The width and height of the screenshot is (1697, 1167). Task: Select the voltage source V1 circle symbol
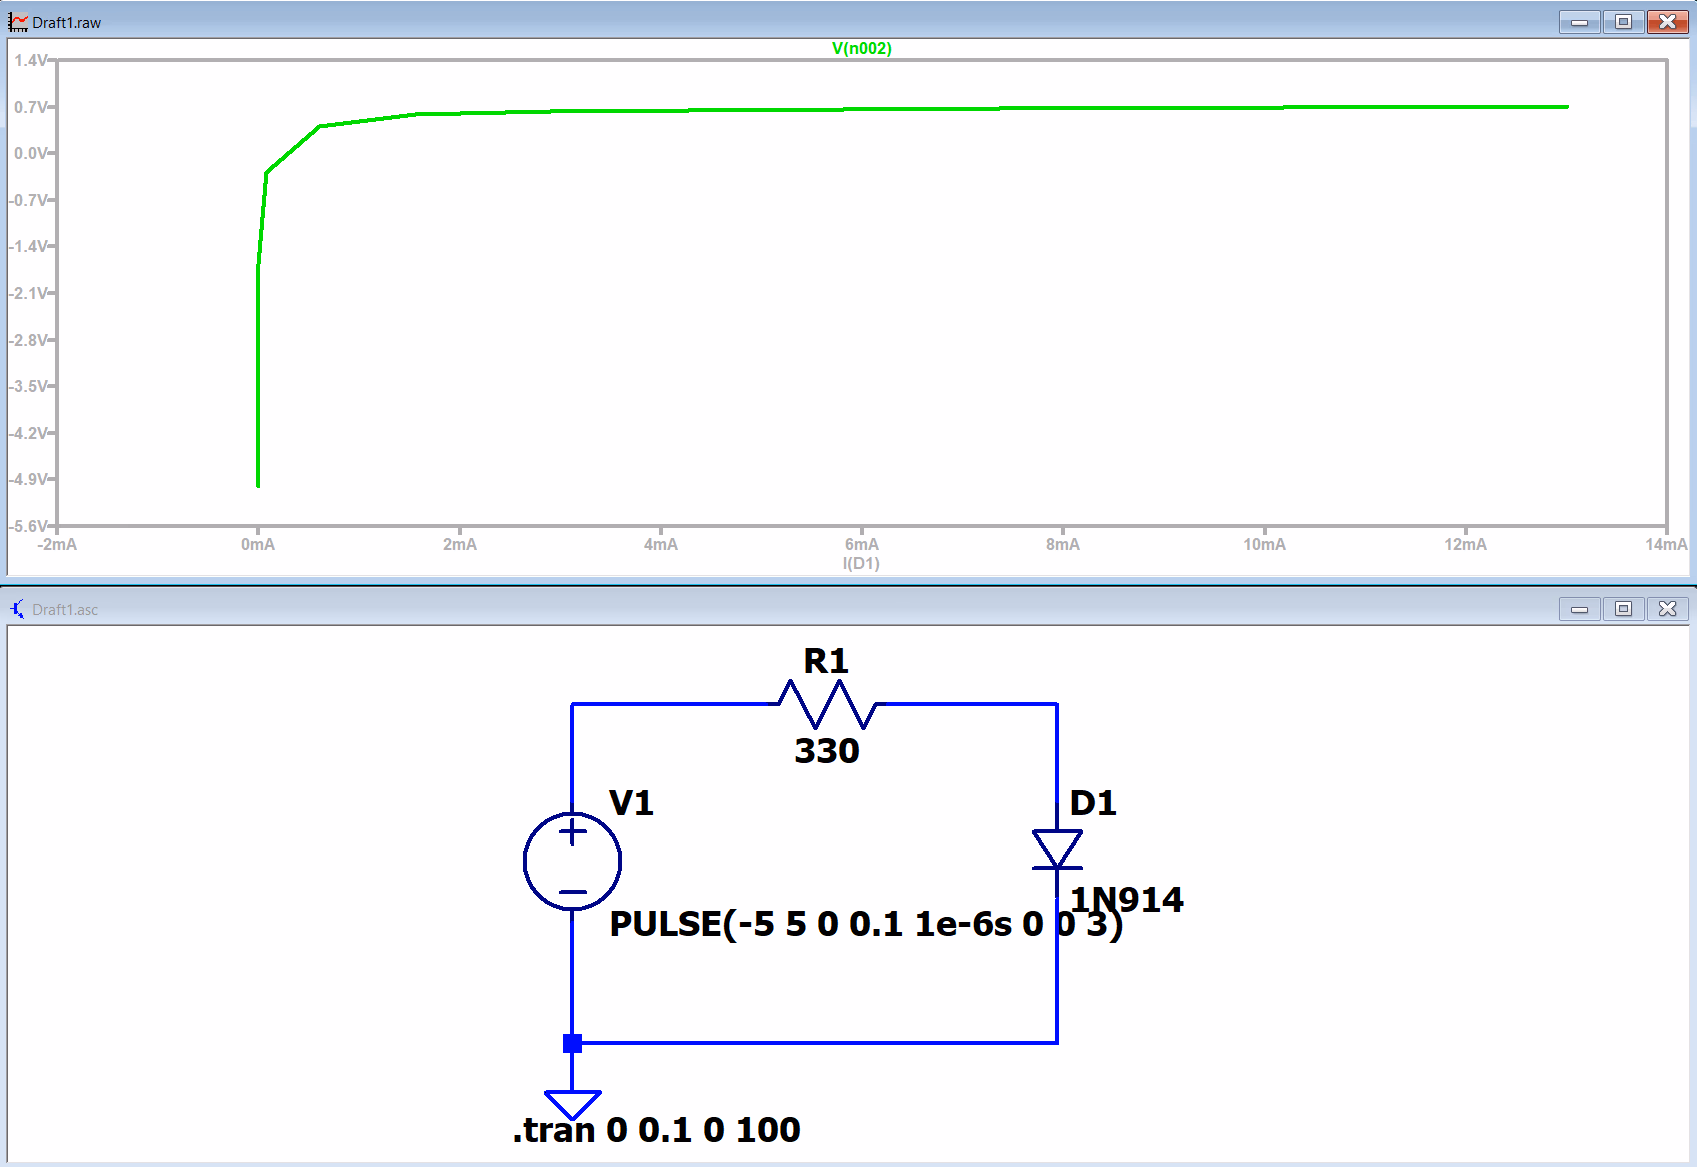coord(572,861)
